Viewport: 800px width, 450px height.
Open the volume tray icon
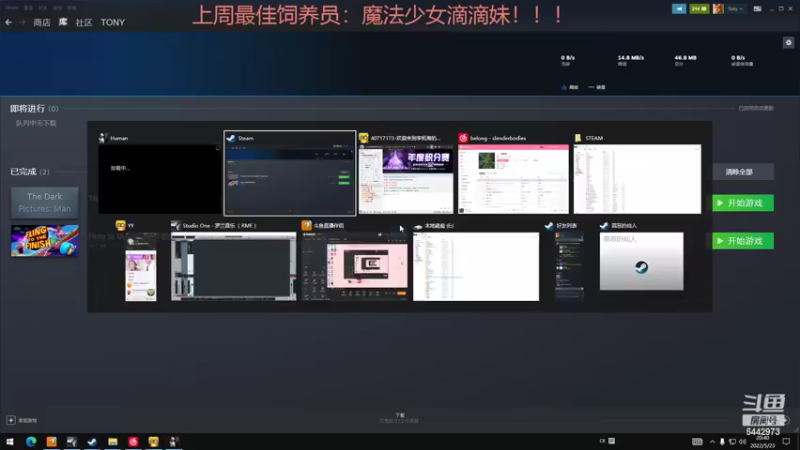743,442
